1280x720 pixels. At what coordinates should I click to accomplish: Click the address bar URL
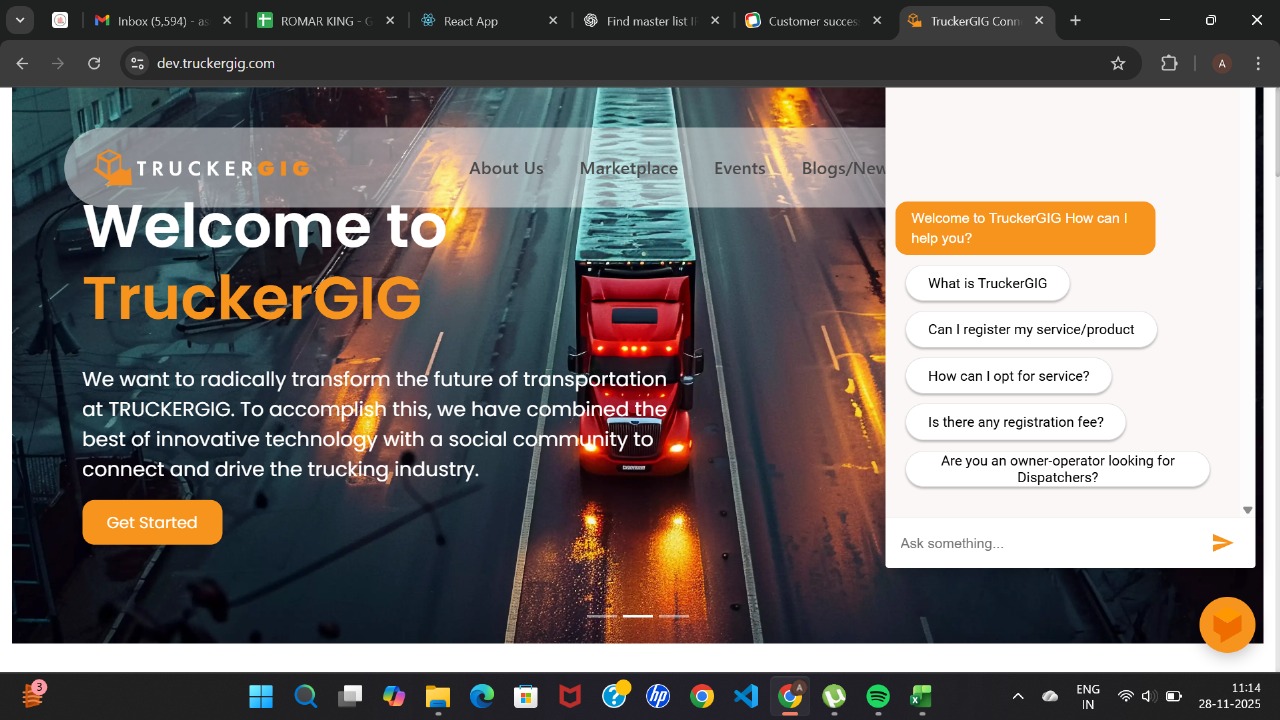pos(216,63)
